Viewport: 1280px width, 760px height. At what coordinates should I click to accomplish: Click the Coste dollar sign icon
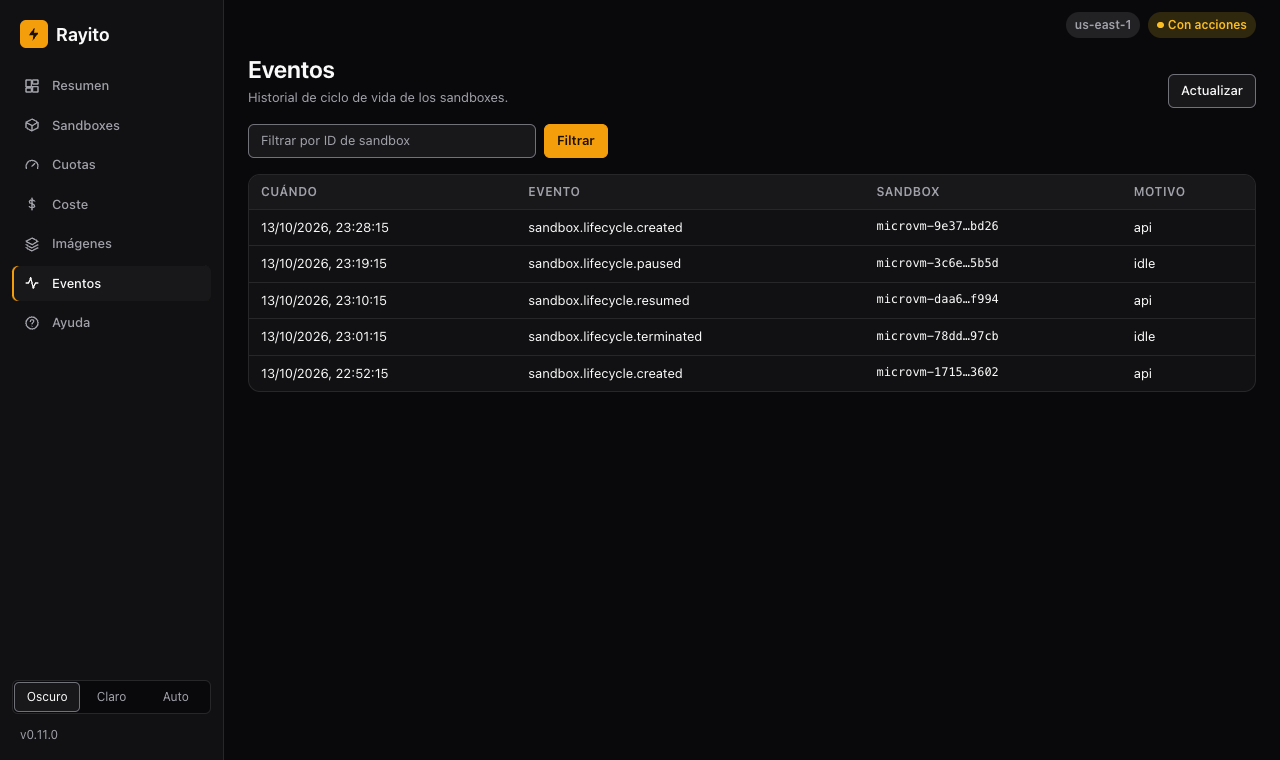tap(32, 205)
